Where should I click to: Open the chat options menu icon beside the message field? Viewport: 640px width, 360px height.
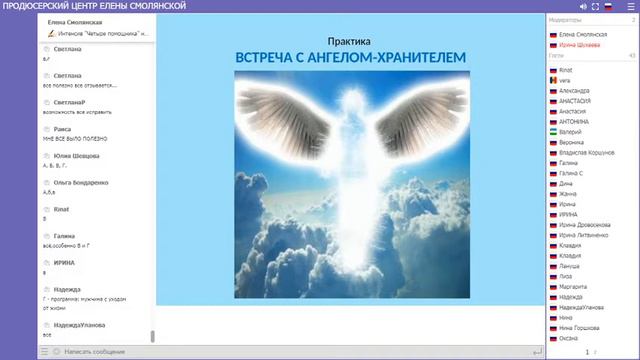coord(44,351)
